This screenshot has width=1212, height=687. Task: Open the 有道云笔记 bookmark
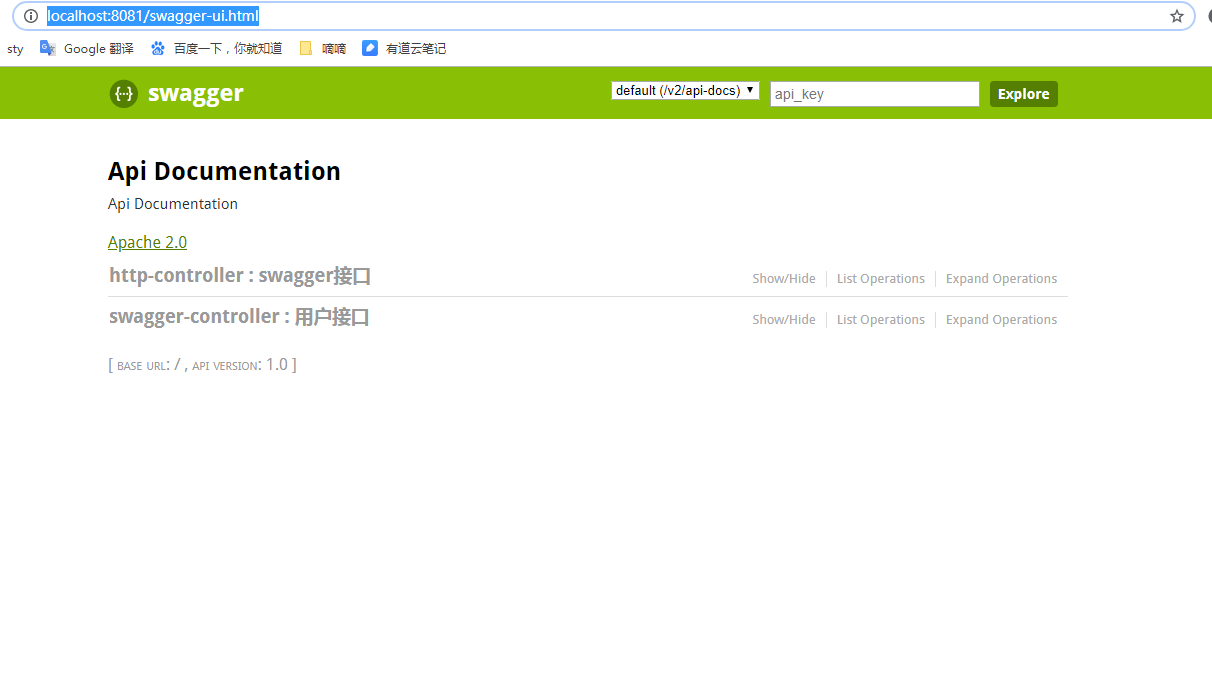coord(404,48)
